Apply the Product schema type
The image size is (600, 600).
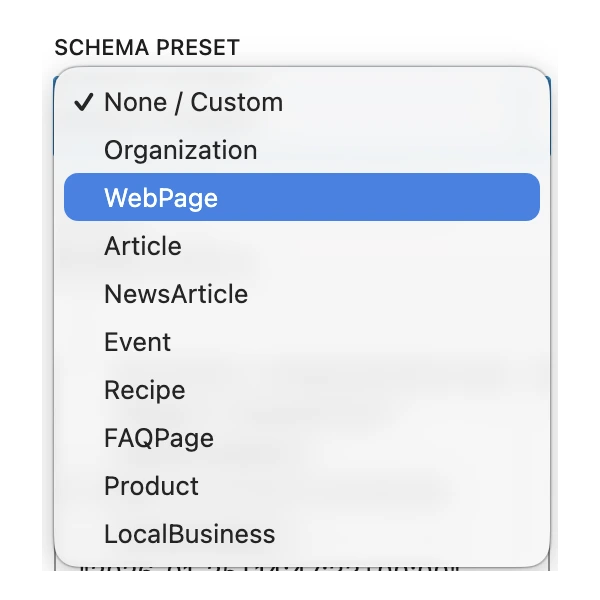tap(152, 486)
